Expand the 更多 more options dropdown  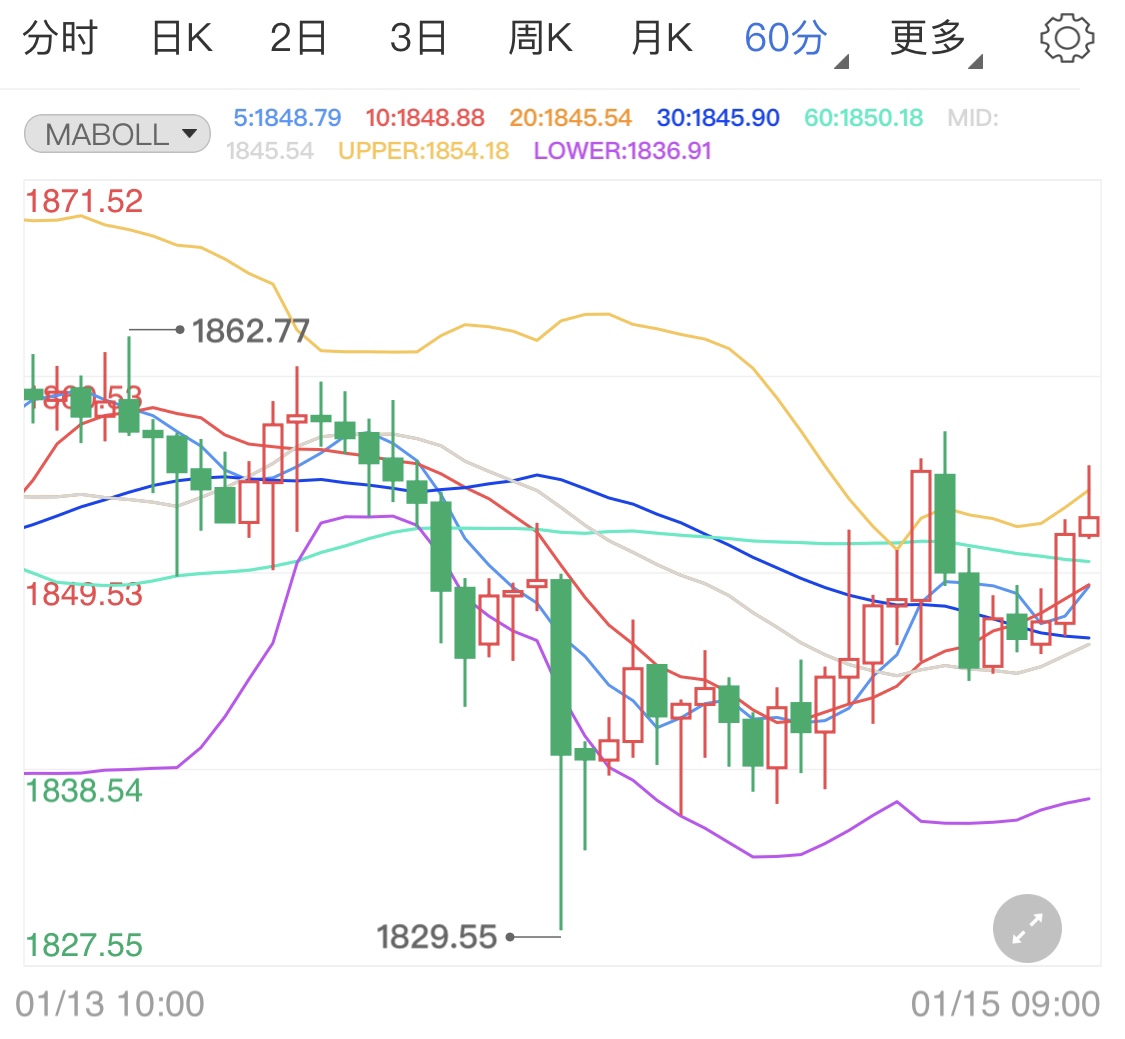click(936, 41)
